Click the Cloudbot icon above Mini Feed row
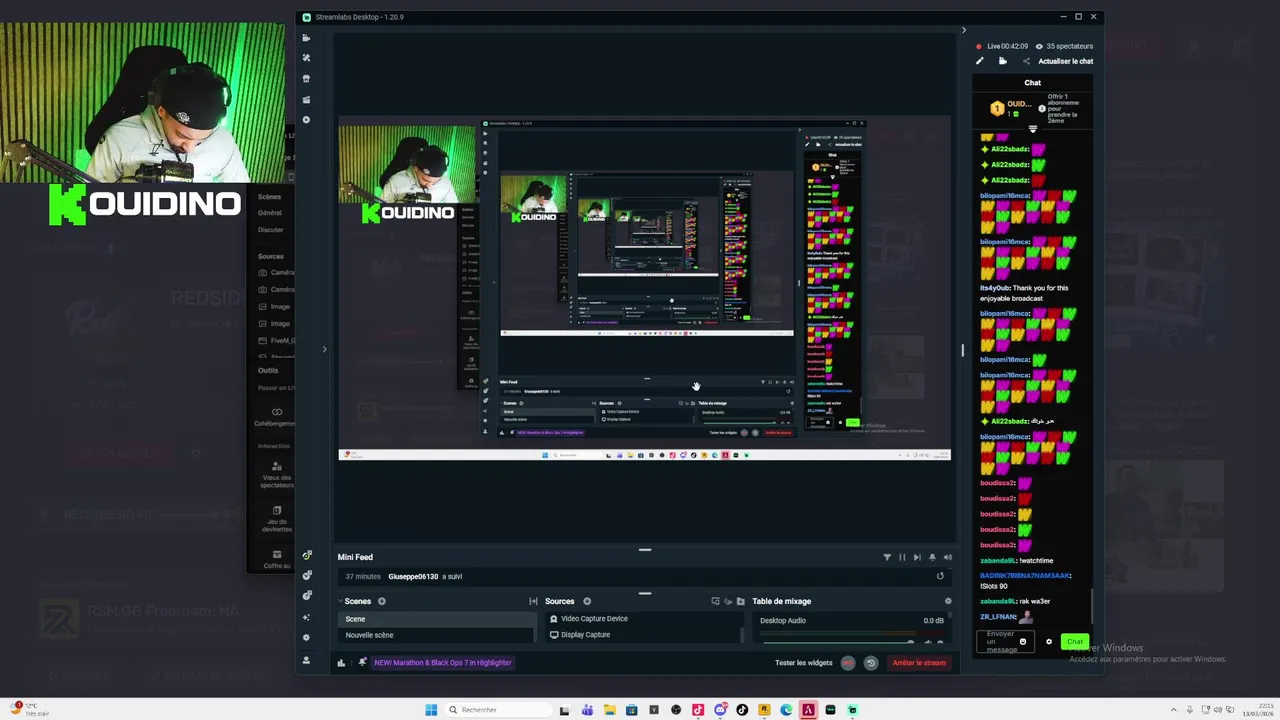Image resolution: width=1280 pixels, height=720 pixels. (306, 555)
